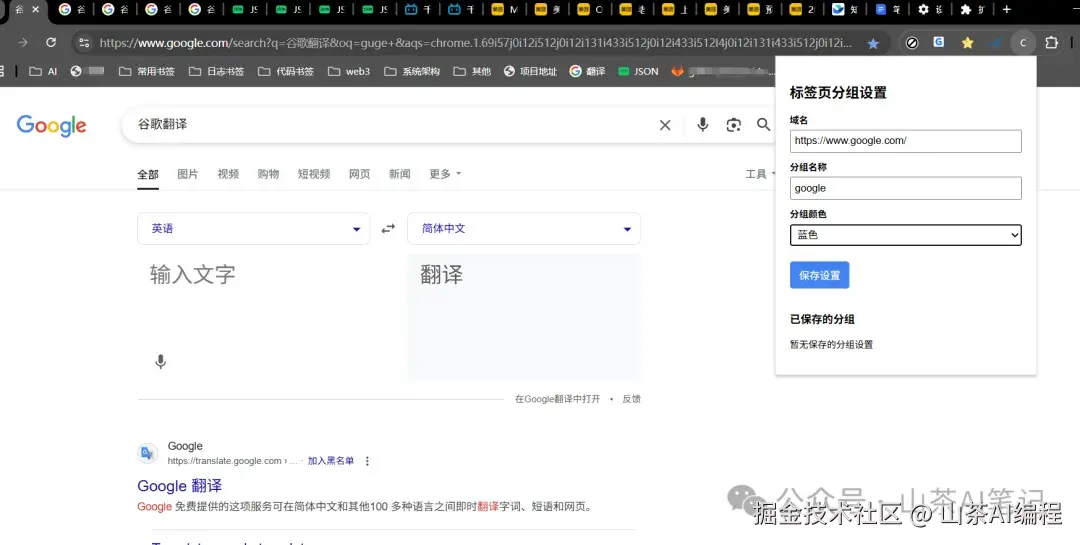
Task: Click the Google Translate result favicon
Action: 147,453
